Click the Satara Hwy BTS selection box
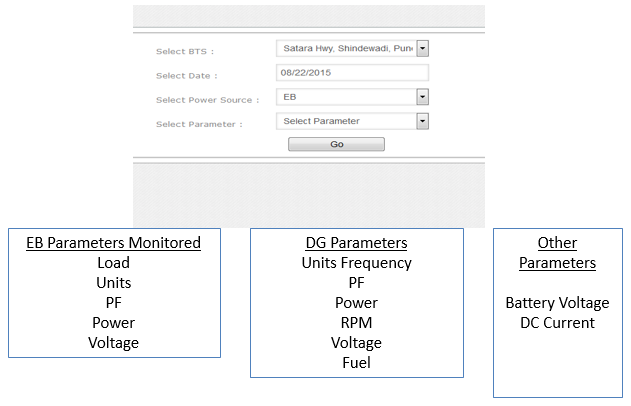631x406 pixels. tap(345, 48)
